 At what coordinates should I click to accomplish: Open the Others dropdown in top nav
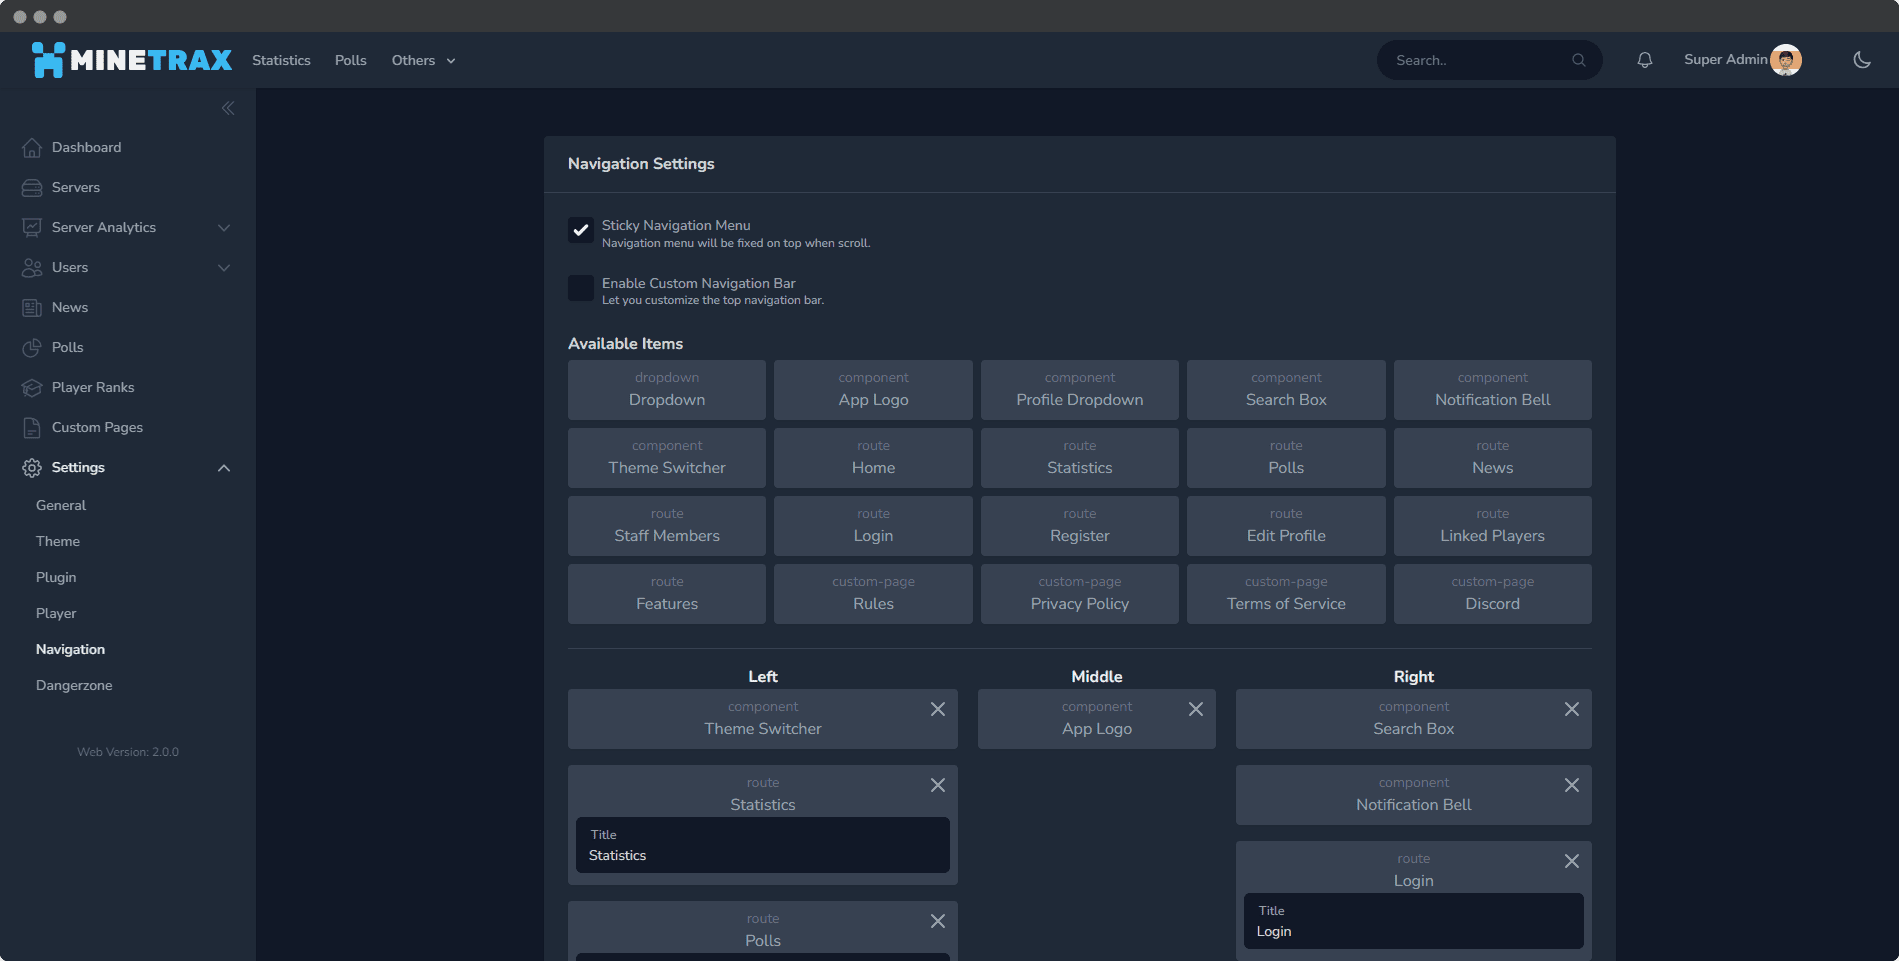[x=424, y=60]
